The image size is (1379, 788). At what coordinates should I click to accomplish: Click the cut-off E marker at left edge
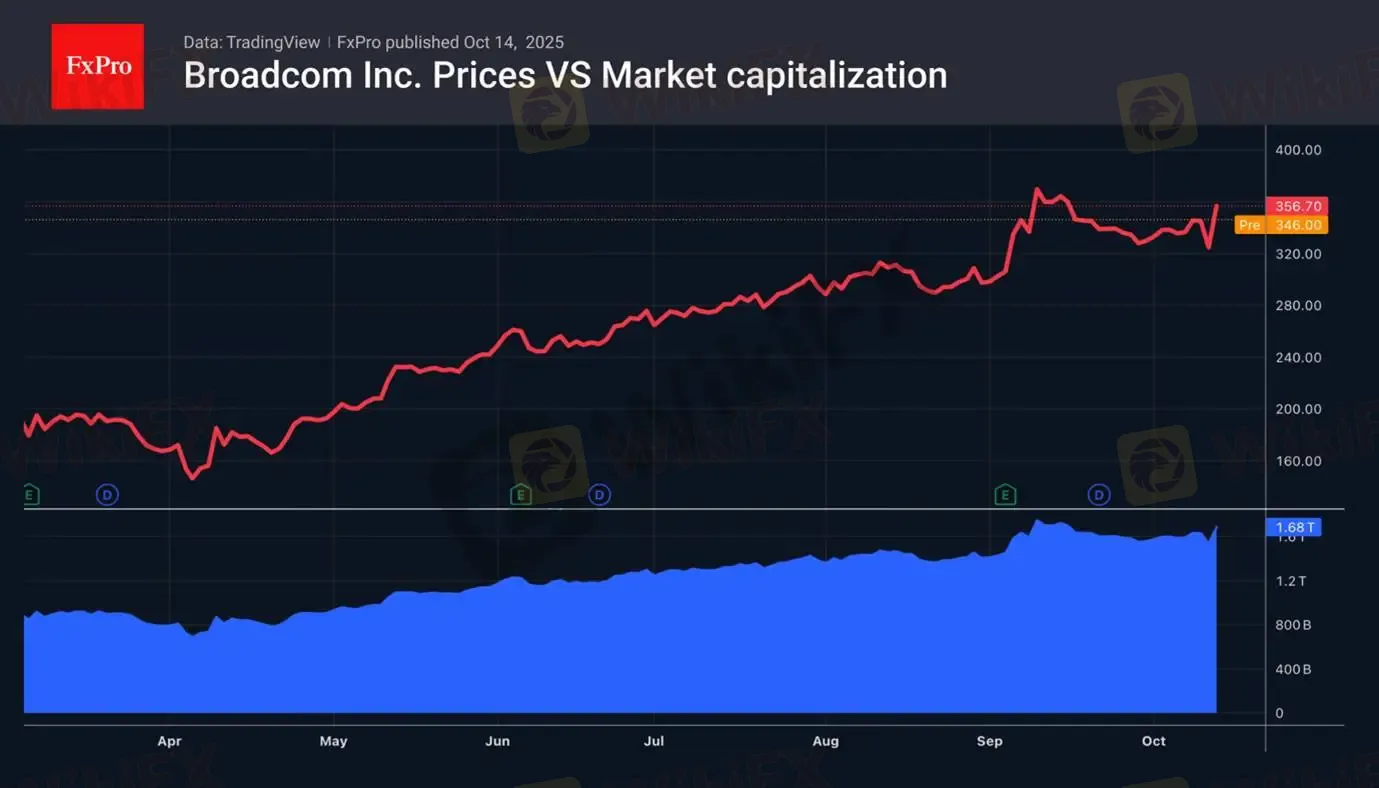coord(30,494)
